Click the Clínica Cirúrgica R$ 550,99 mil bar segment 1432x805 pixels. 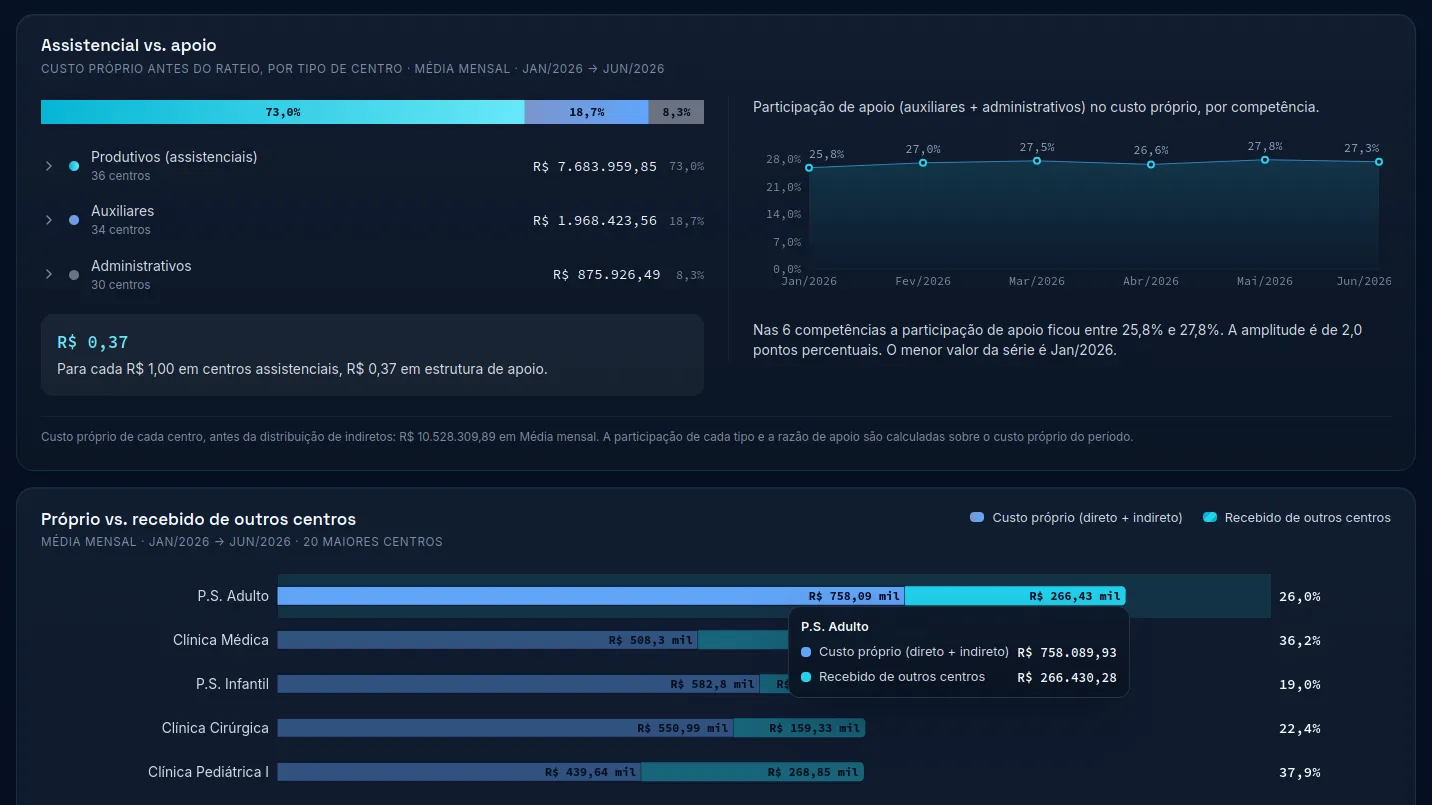click(x=506, y=728)
